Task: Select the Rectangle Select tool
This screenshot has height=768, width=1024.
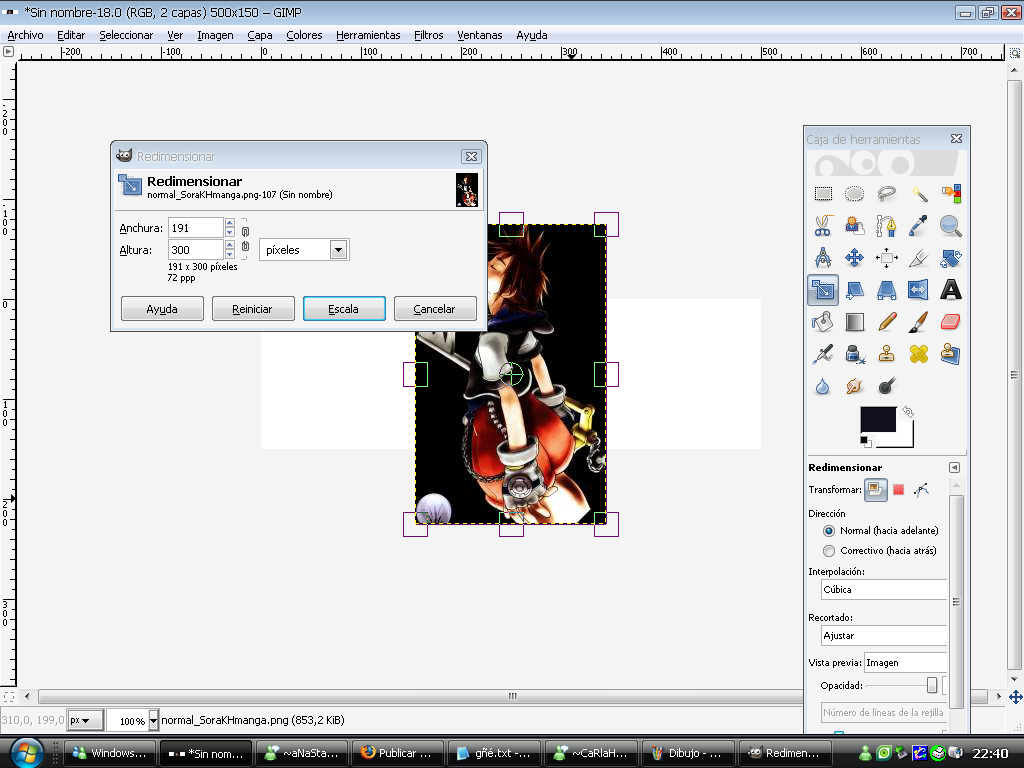Action: click(823, 194)
